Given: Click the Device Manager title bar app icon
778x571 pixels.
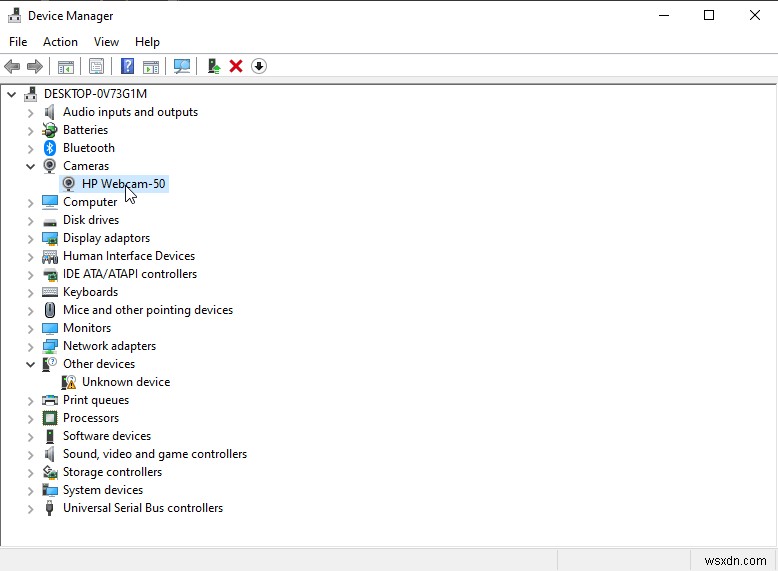Looking at the screenshot, I should [x=14, y=16].
